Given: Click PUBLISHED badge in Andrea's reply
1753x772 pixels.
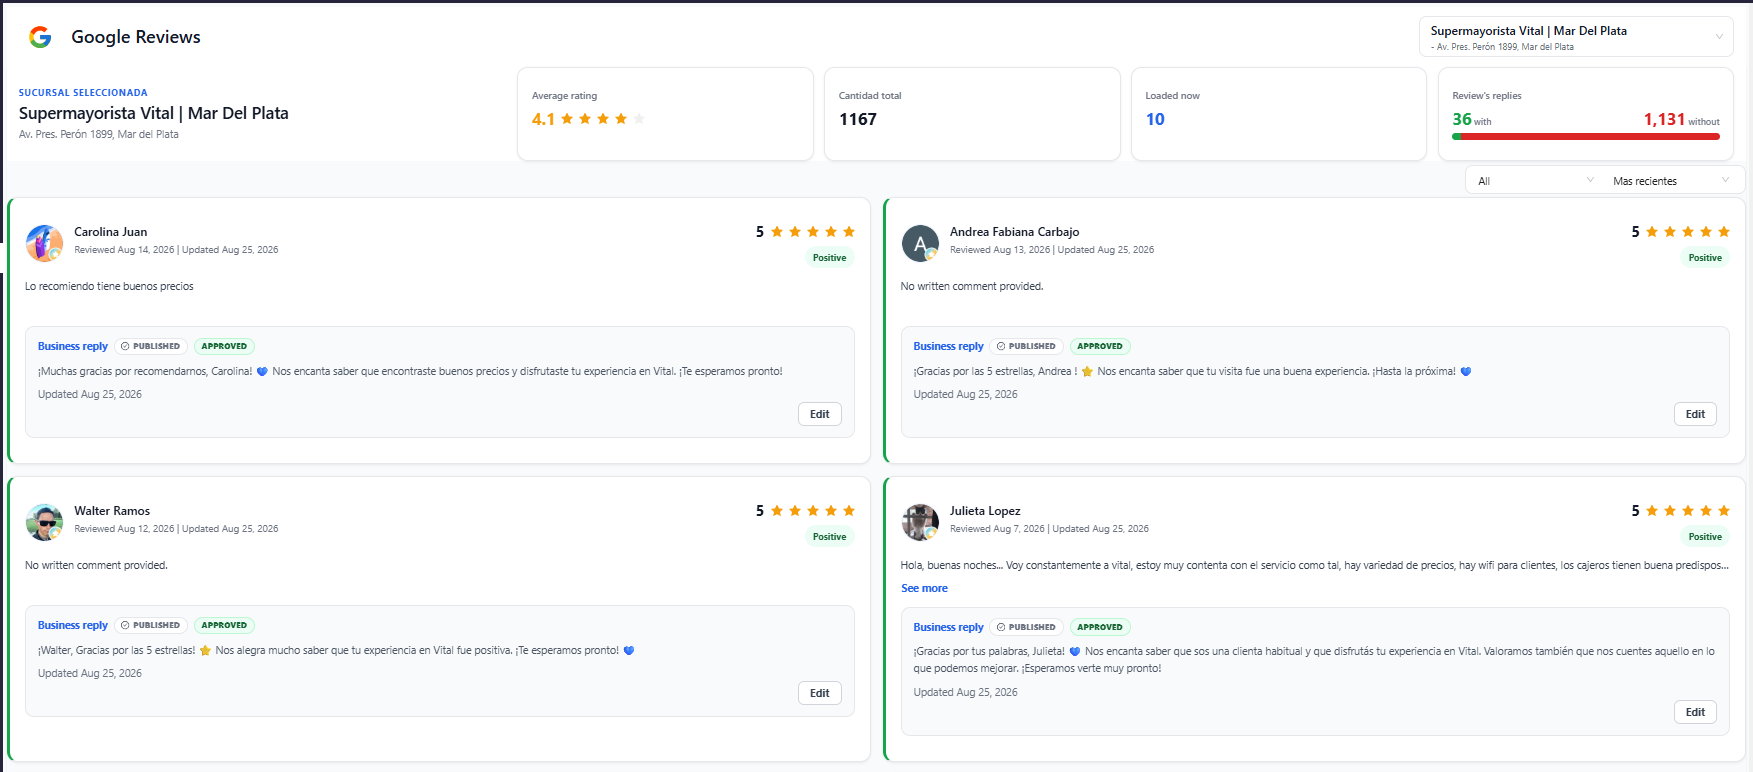Looking at the screenshot, I should pos(1026,346).
